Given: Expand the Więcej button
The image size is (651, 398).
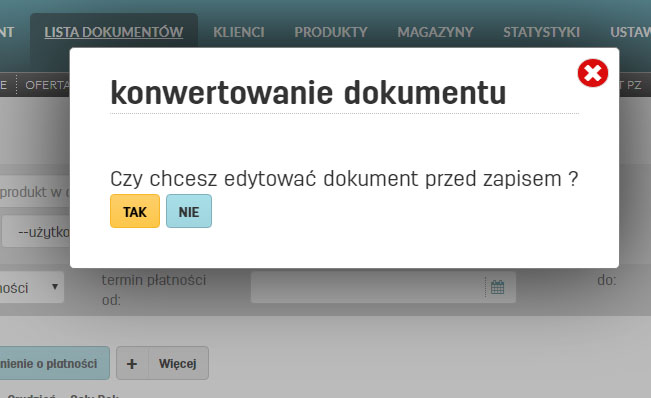Looking at the screenshot, I should (x=178, y=364).
